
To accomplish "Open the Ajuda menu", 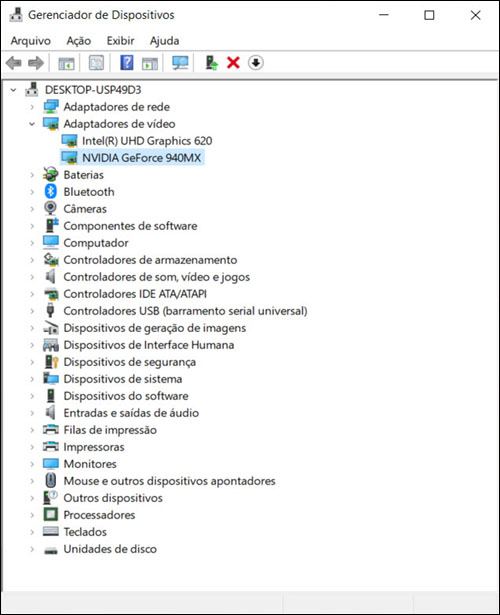I will (164, 41).
